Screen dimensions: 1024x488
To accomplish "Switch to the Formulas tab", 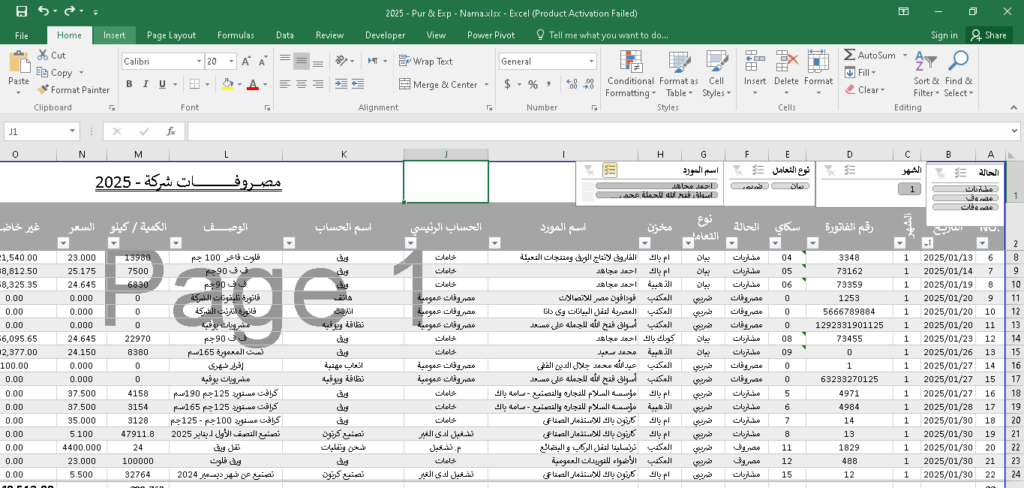I will click(236, 35).
